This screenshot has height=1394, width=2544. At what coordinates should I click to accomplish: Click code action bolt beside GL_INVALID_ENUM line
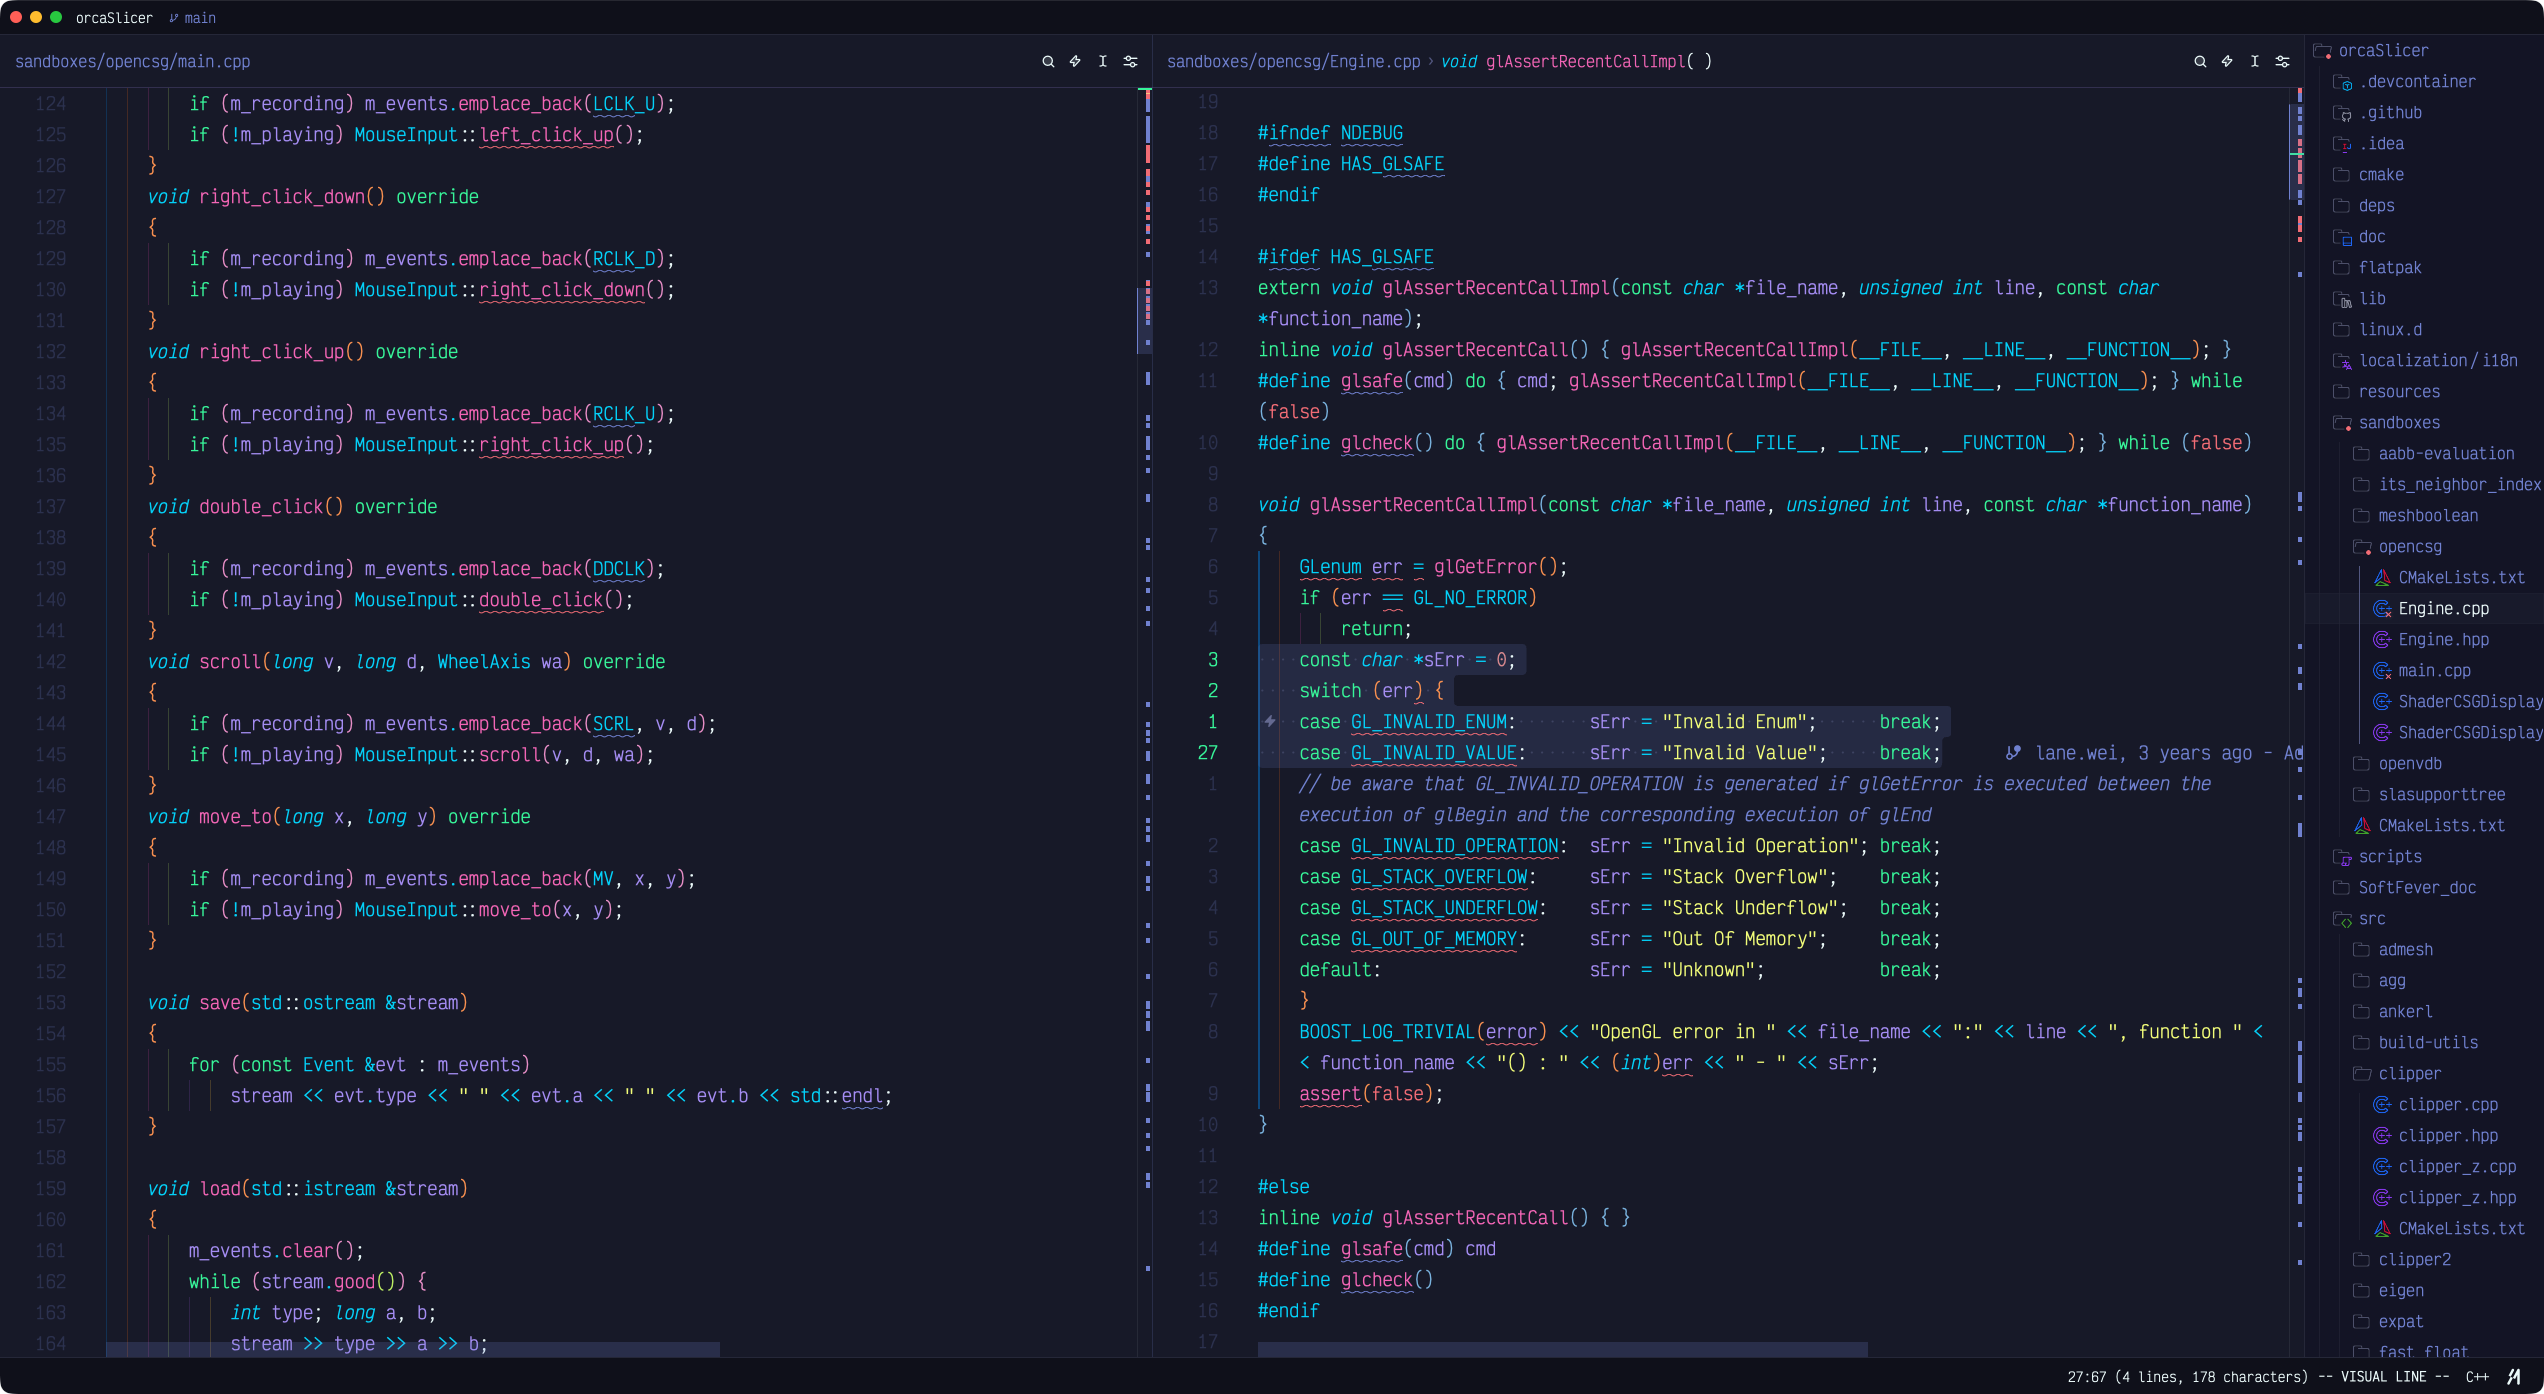coord(1270,721)
